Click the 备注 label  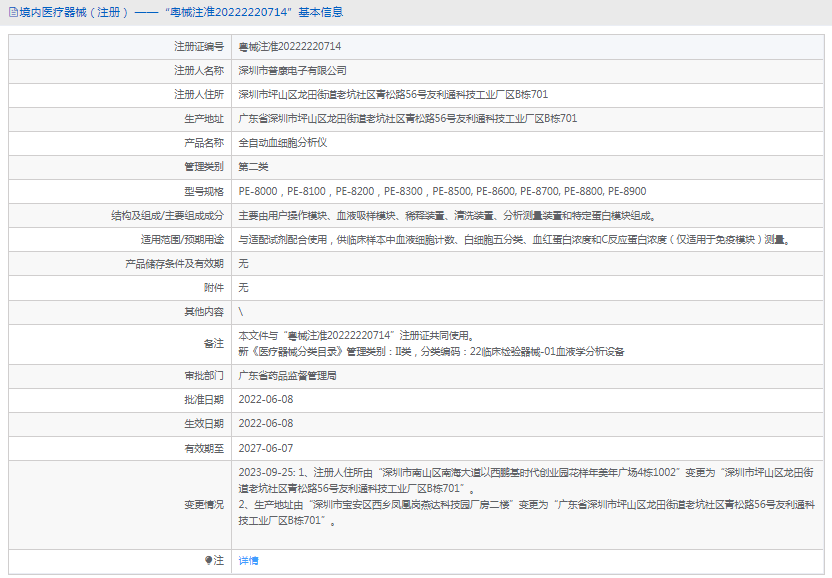pyautogui.click(x=214, y=344)
